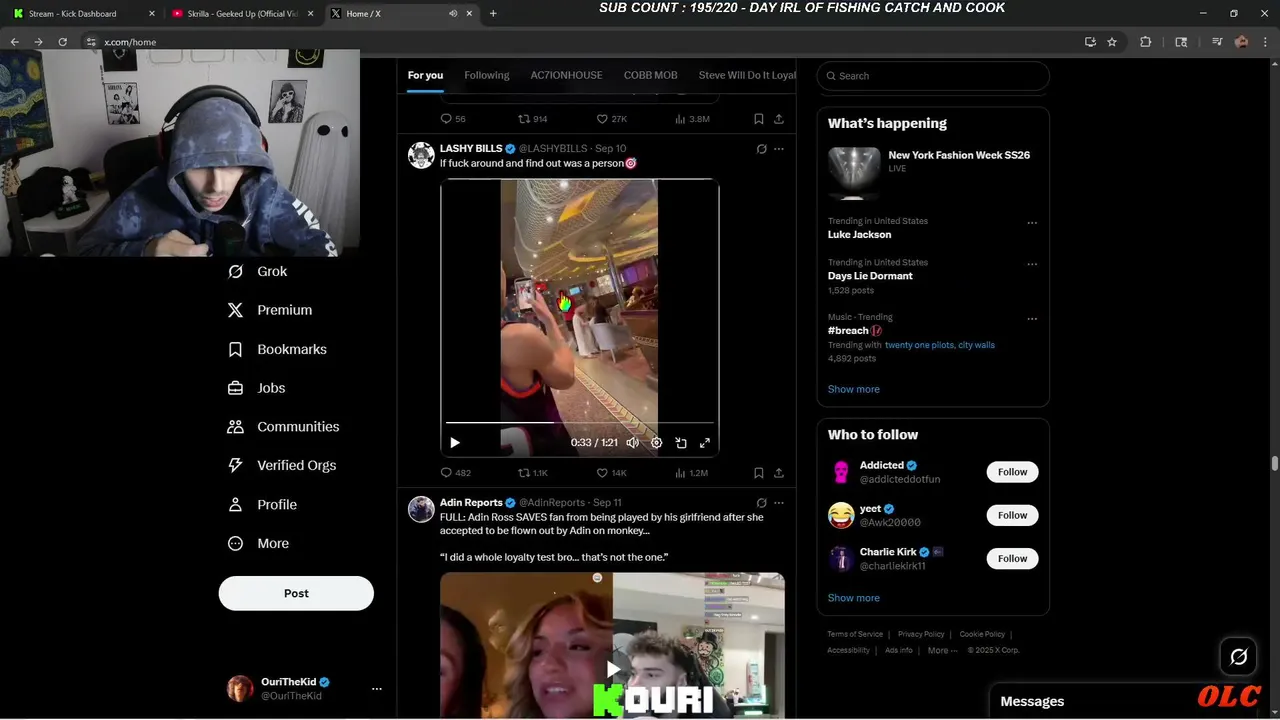Switch to the AC7IONHOUSE tab
Viewport: 1280px width, 720px height.
coord(566,75)
